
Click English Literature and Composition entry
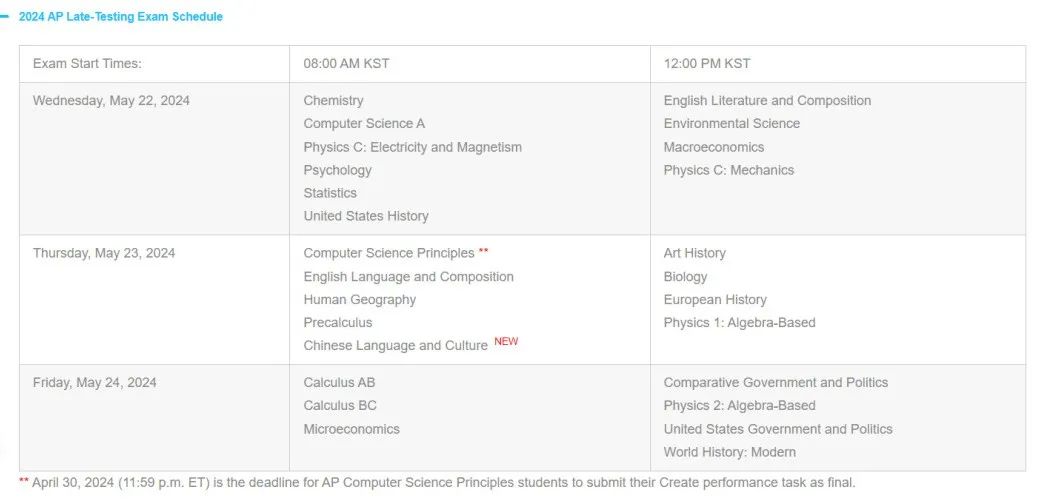(767, 100)
